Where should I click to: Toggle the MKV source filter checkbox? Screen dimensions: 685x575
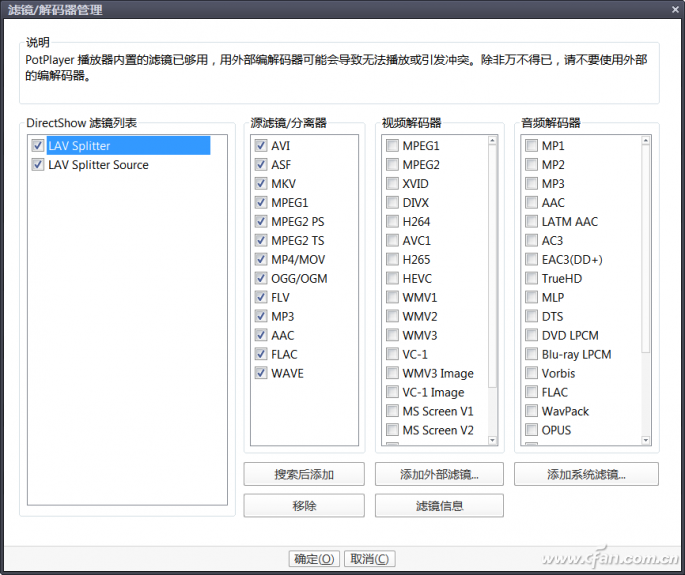(x=261, y=184)
